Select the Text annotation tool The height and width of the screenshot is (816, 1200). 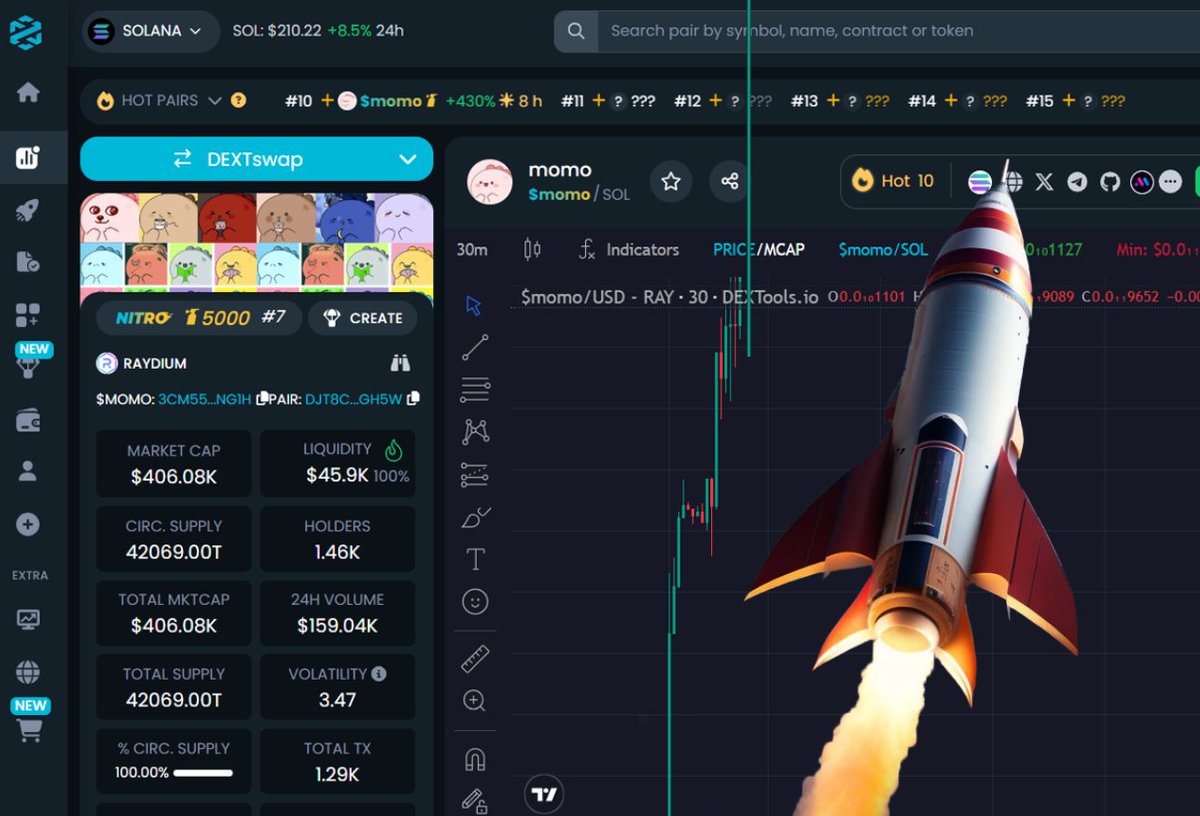pos(475,559)
